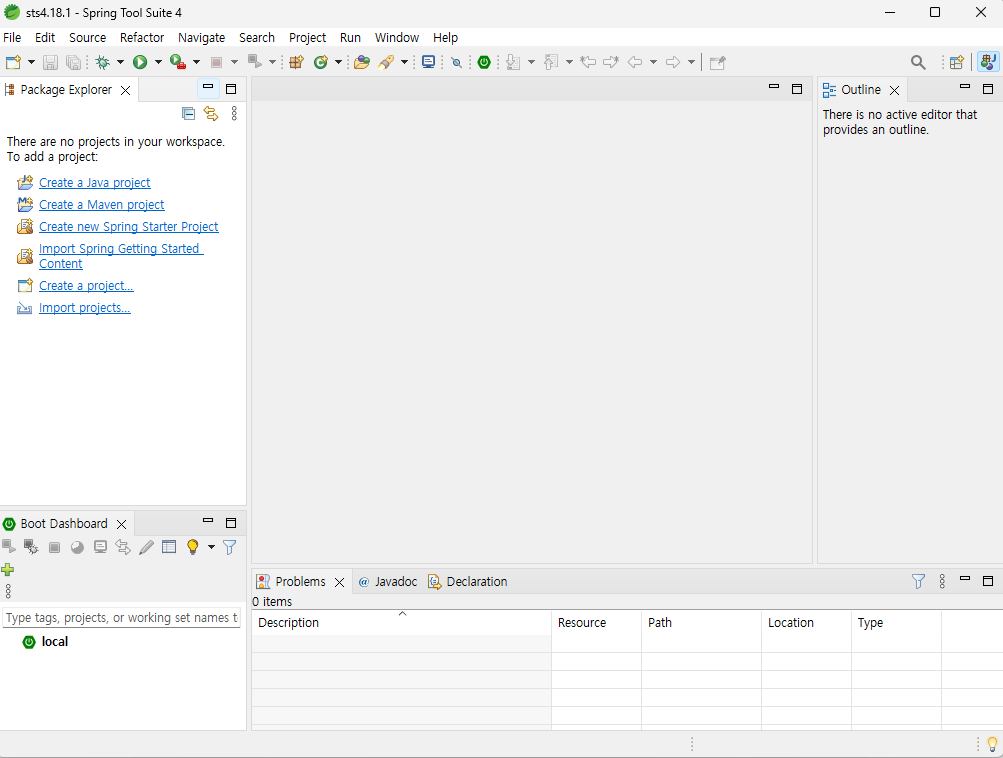Toggle the Boot Dashboard lightbulb icon
1003x758 pixels.
[x=193, y=547]
